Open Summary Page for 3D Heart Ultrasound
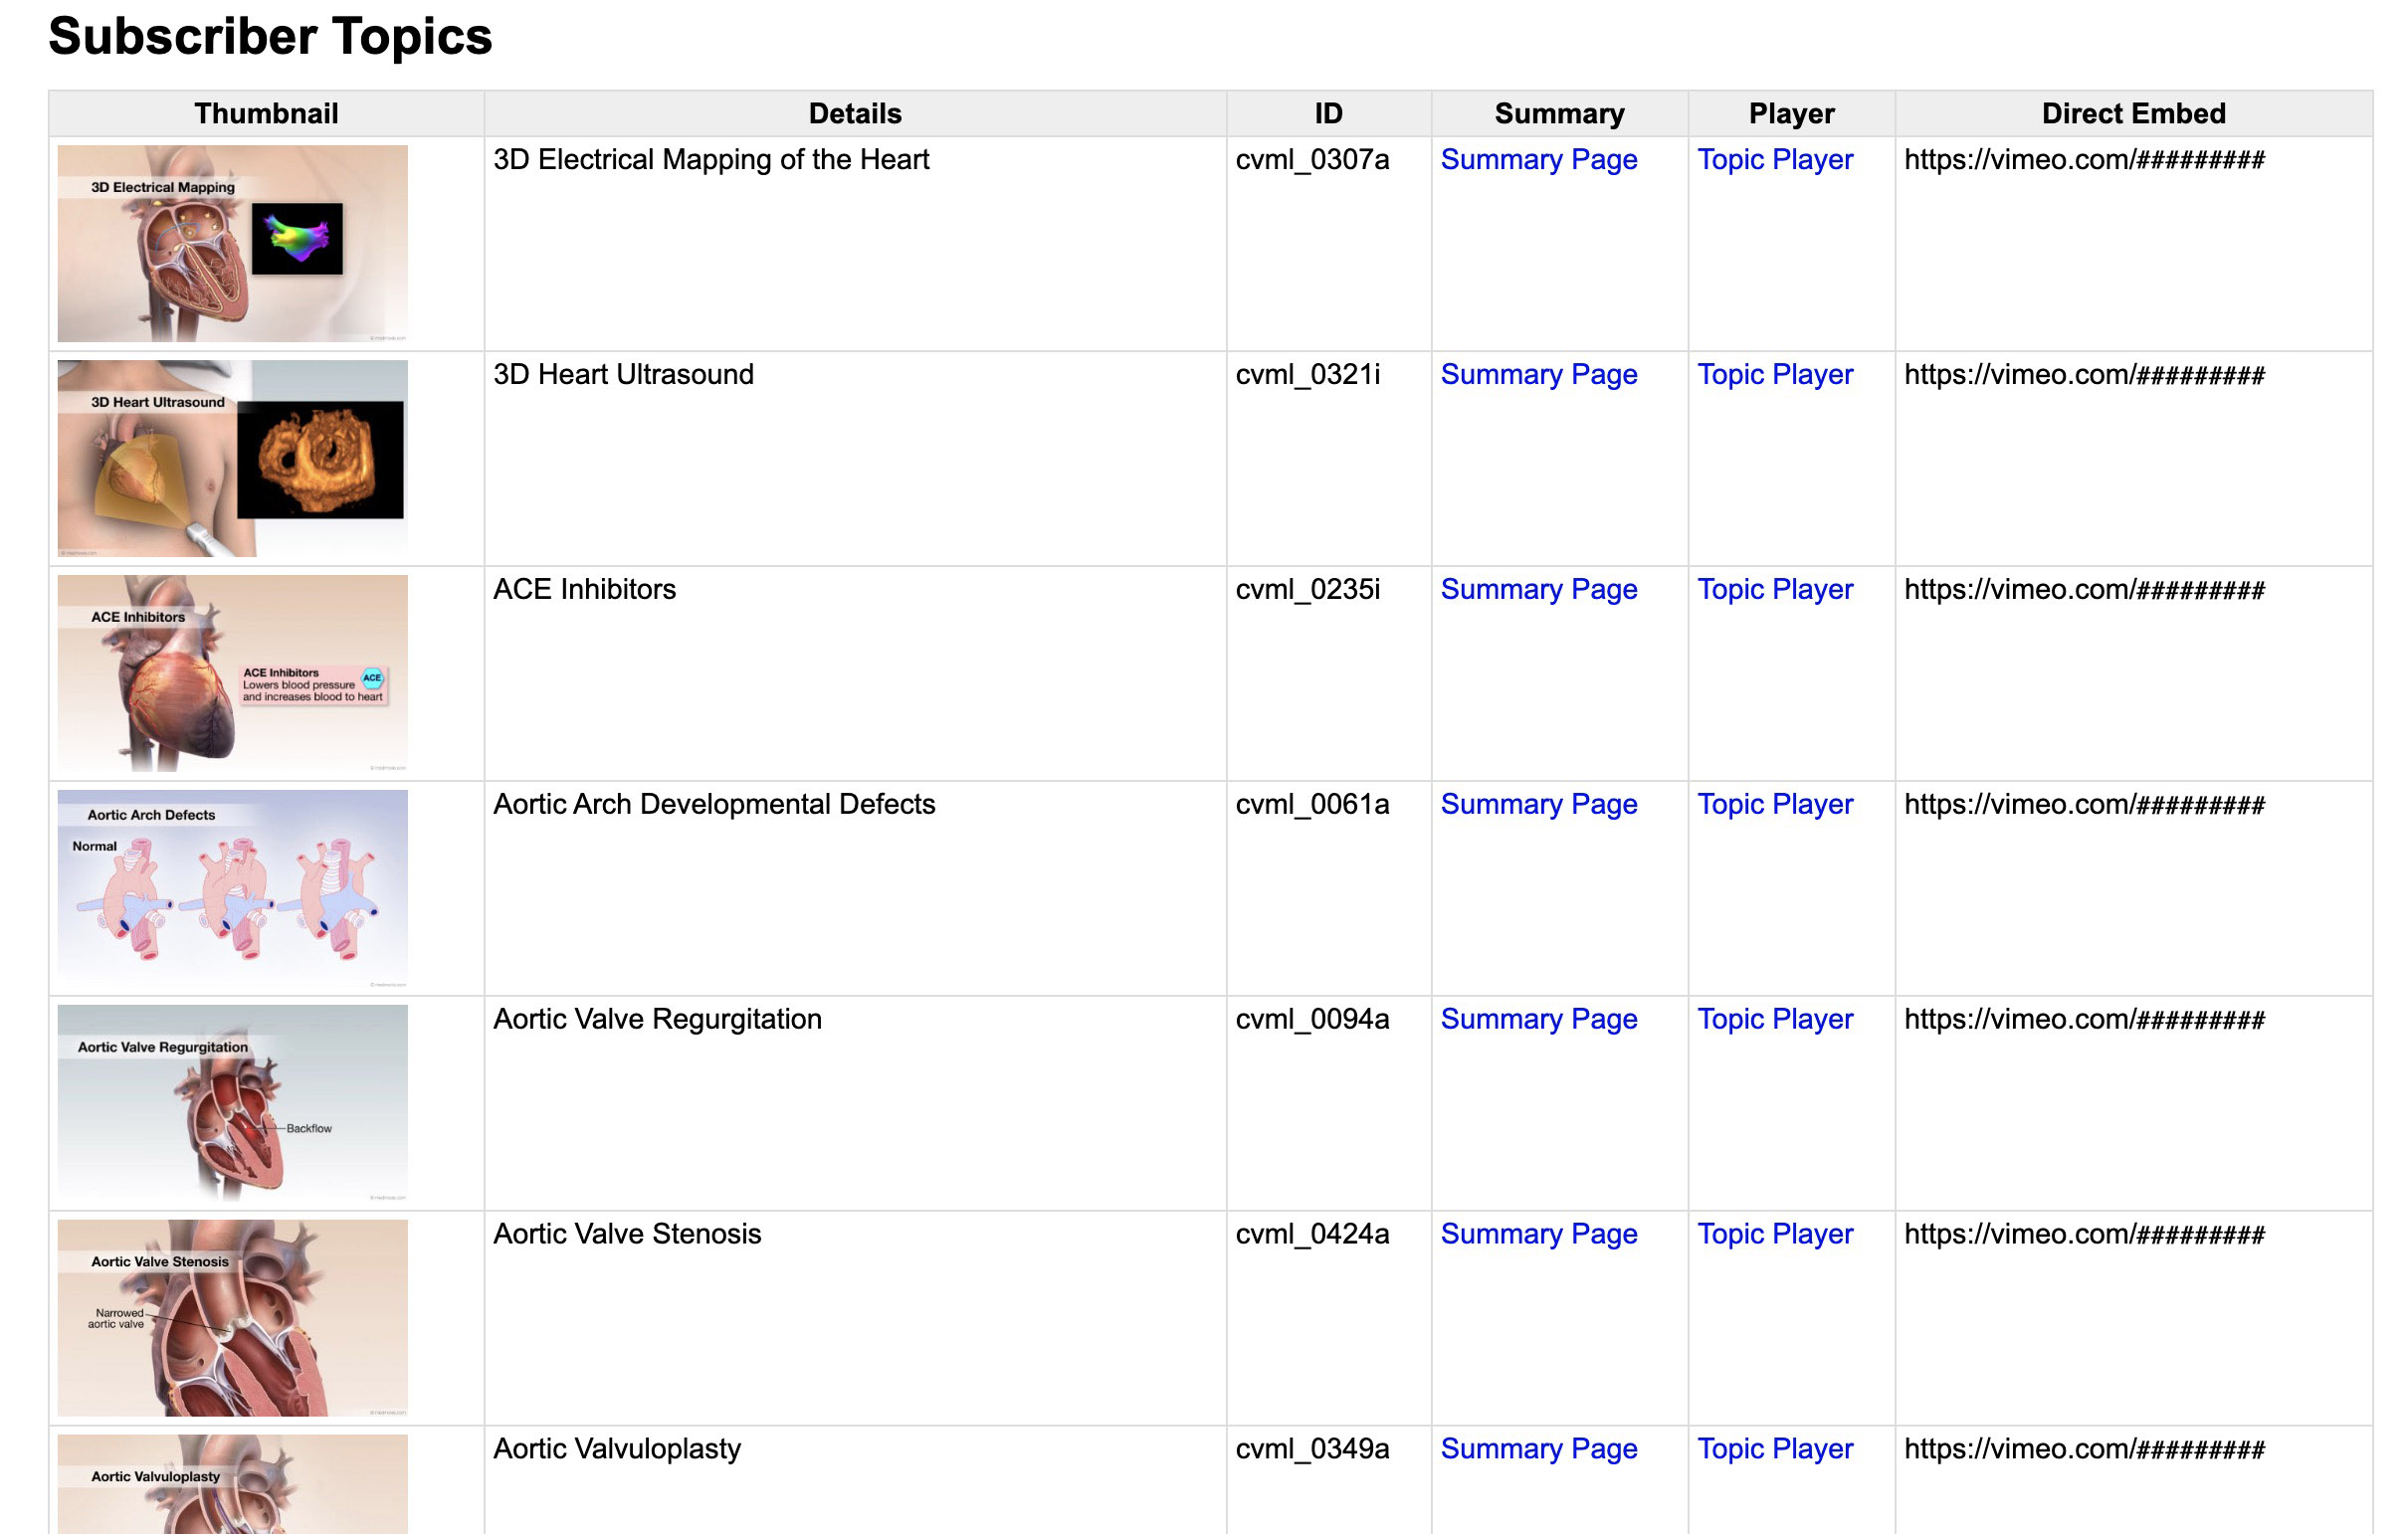 coord(1538,375)
